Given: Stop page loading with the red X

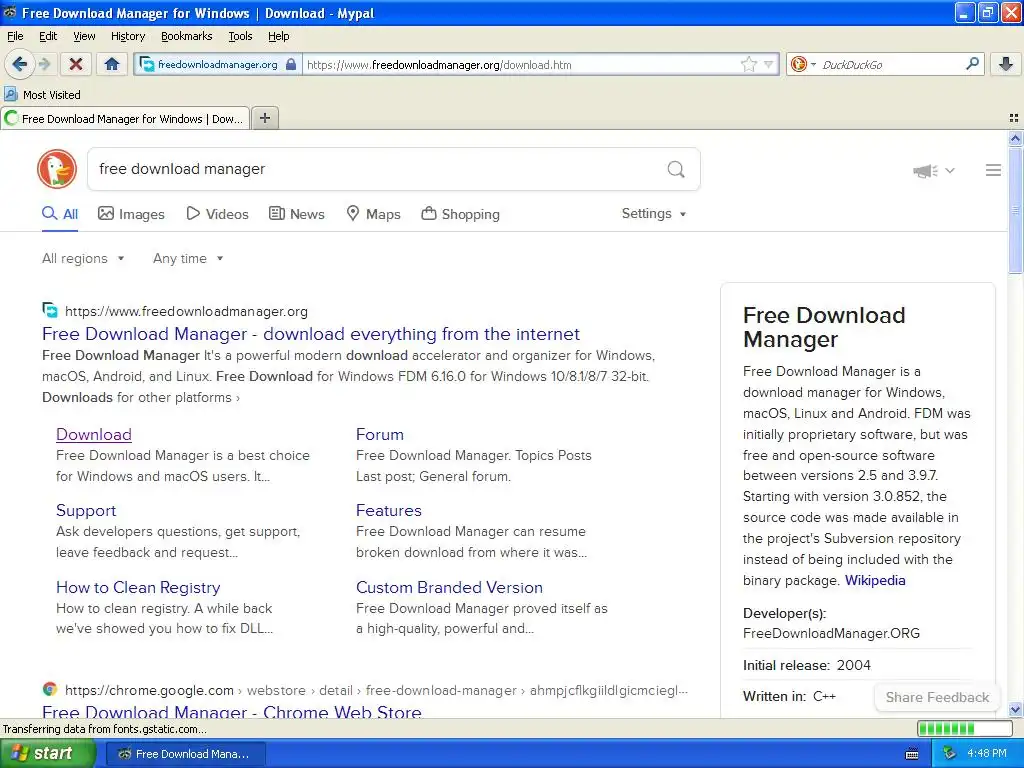Looking at the screenshot, I should pos(76,64).
